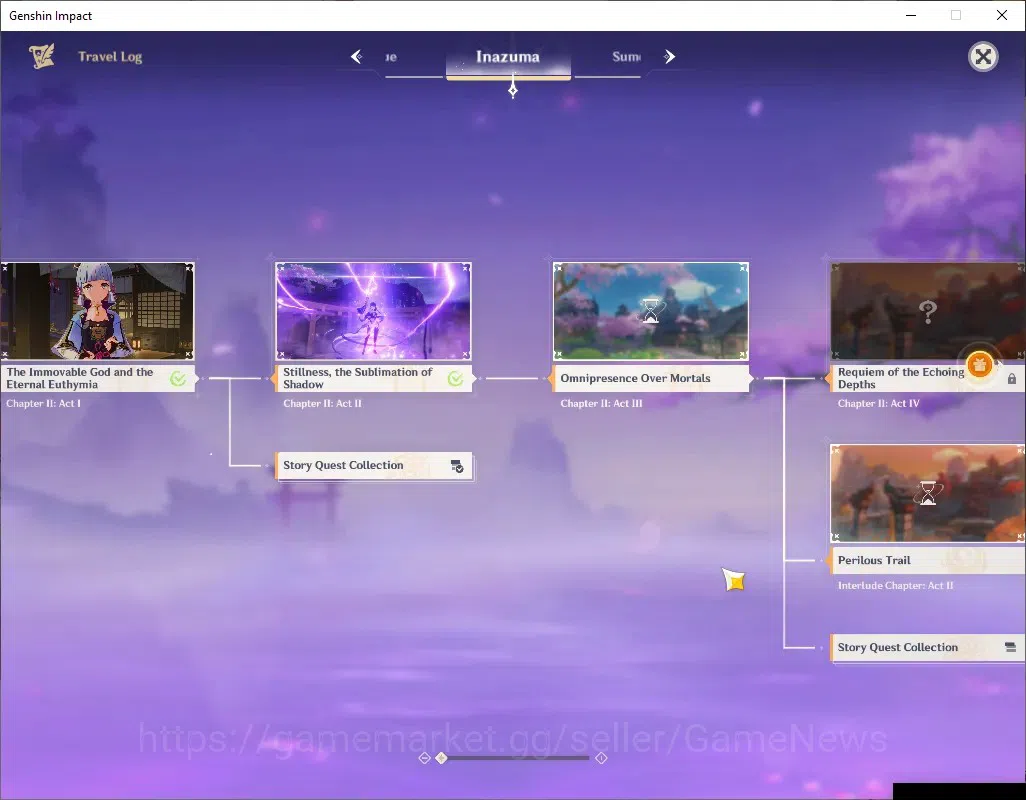Close the Travel Log with the X button

983,57
